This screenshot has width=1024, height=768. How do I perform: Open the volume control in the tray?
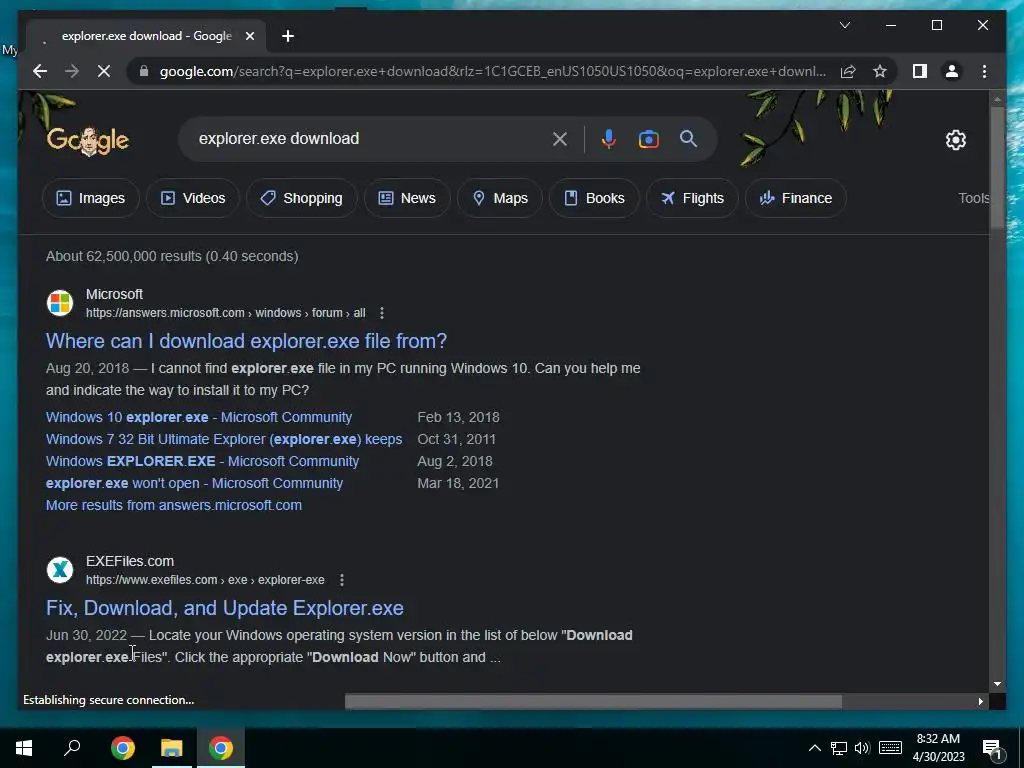[862, 748]
